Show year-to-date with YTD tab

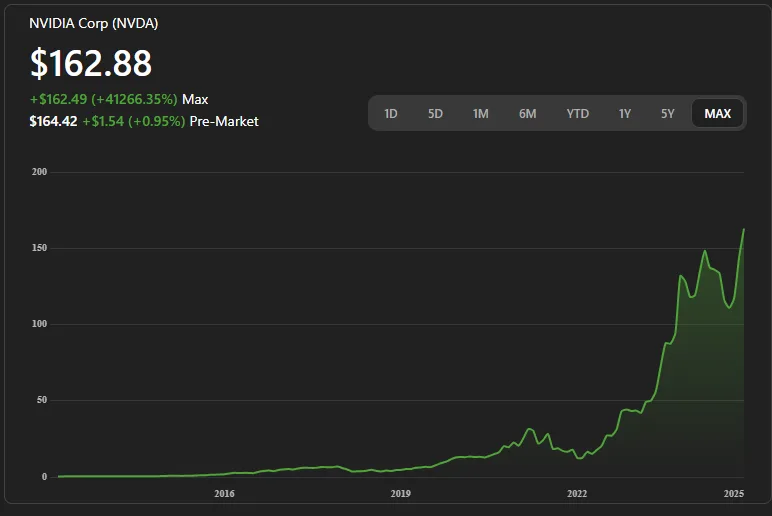578,114
